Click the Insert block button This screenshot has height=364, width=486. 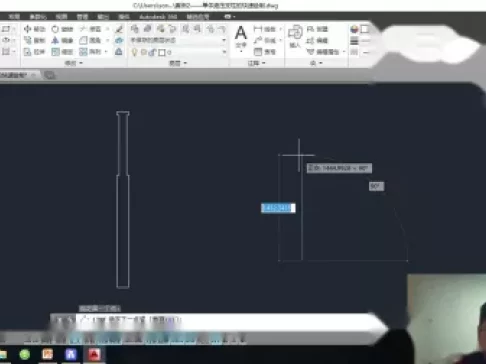pos(295,36)
